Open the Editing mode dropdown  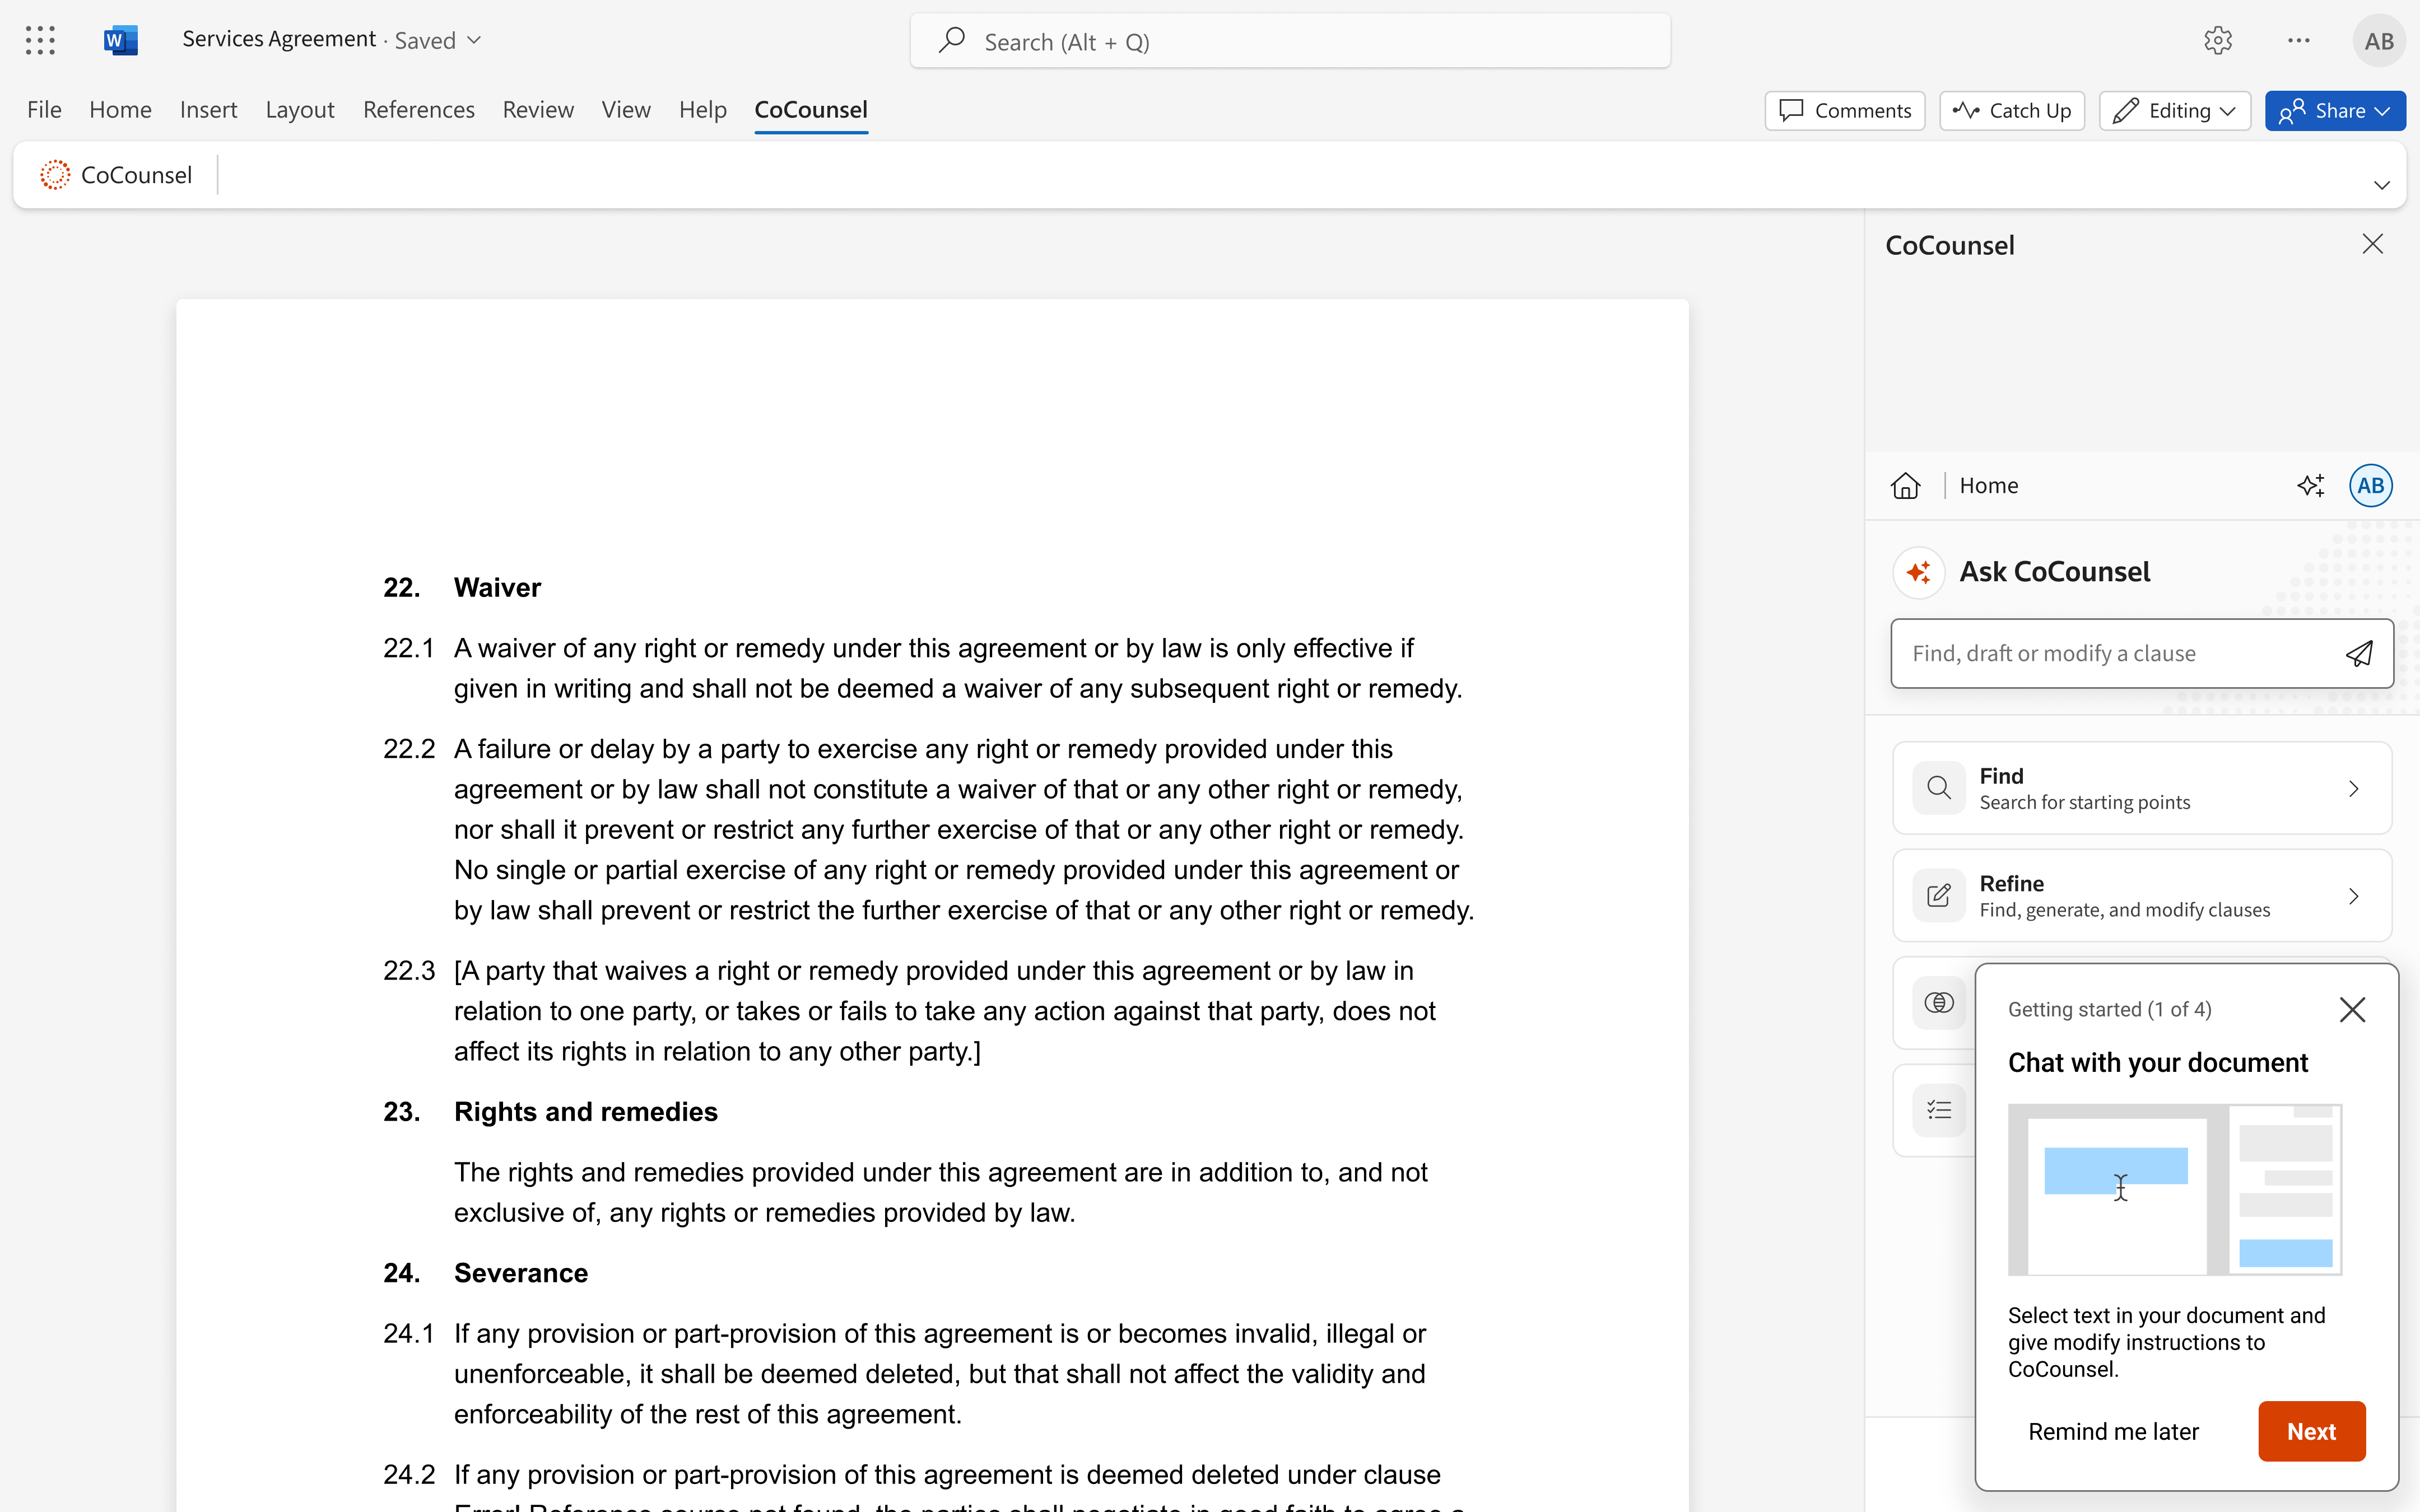(x=2174, y=111)
